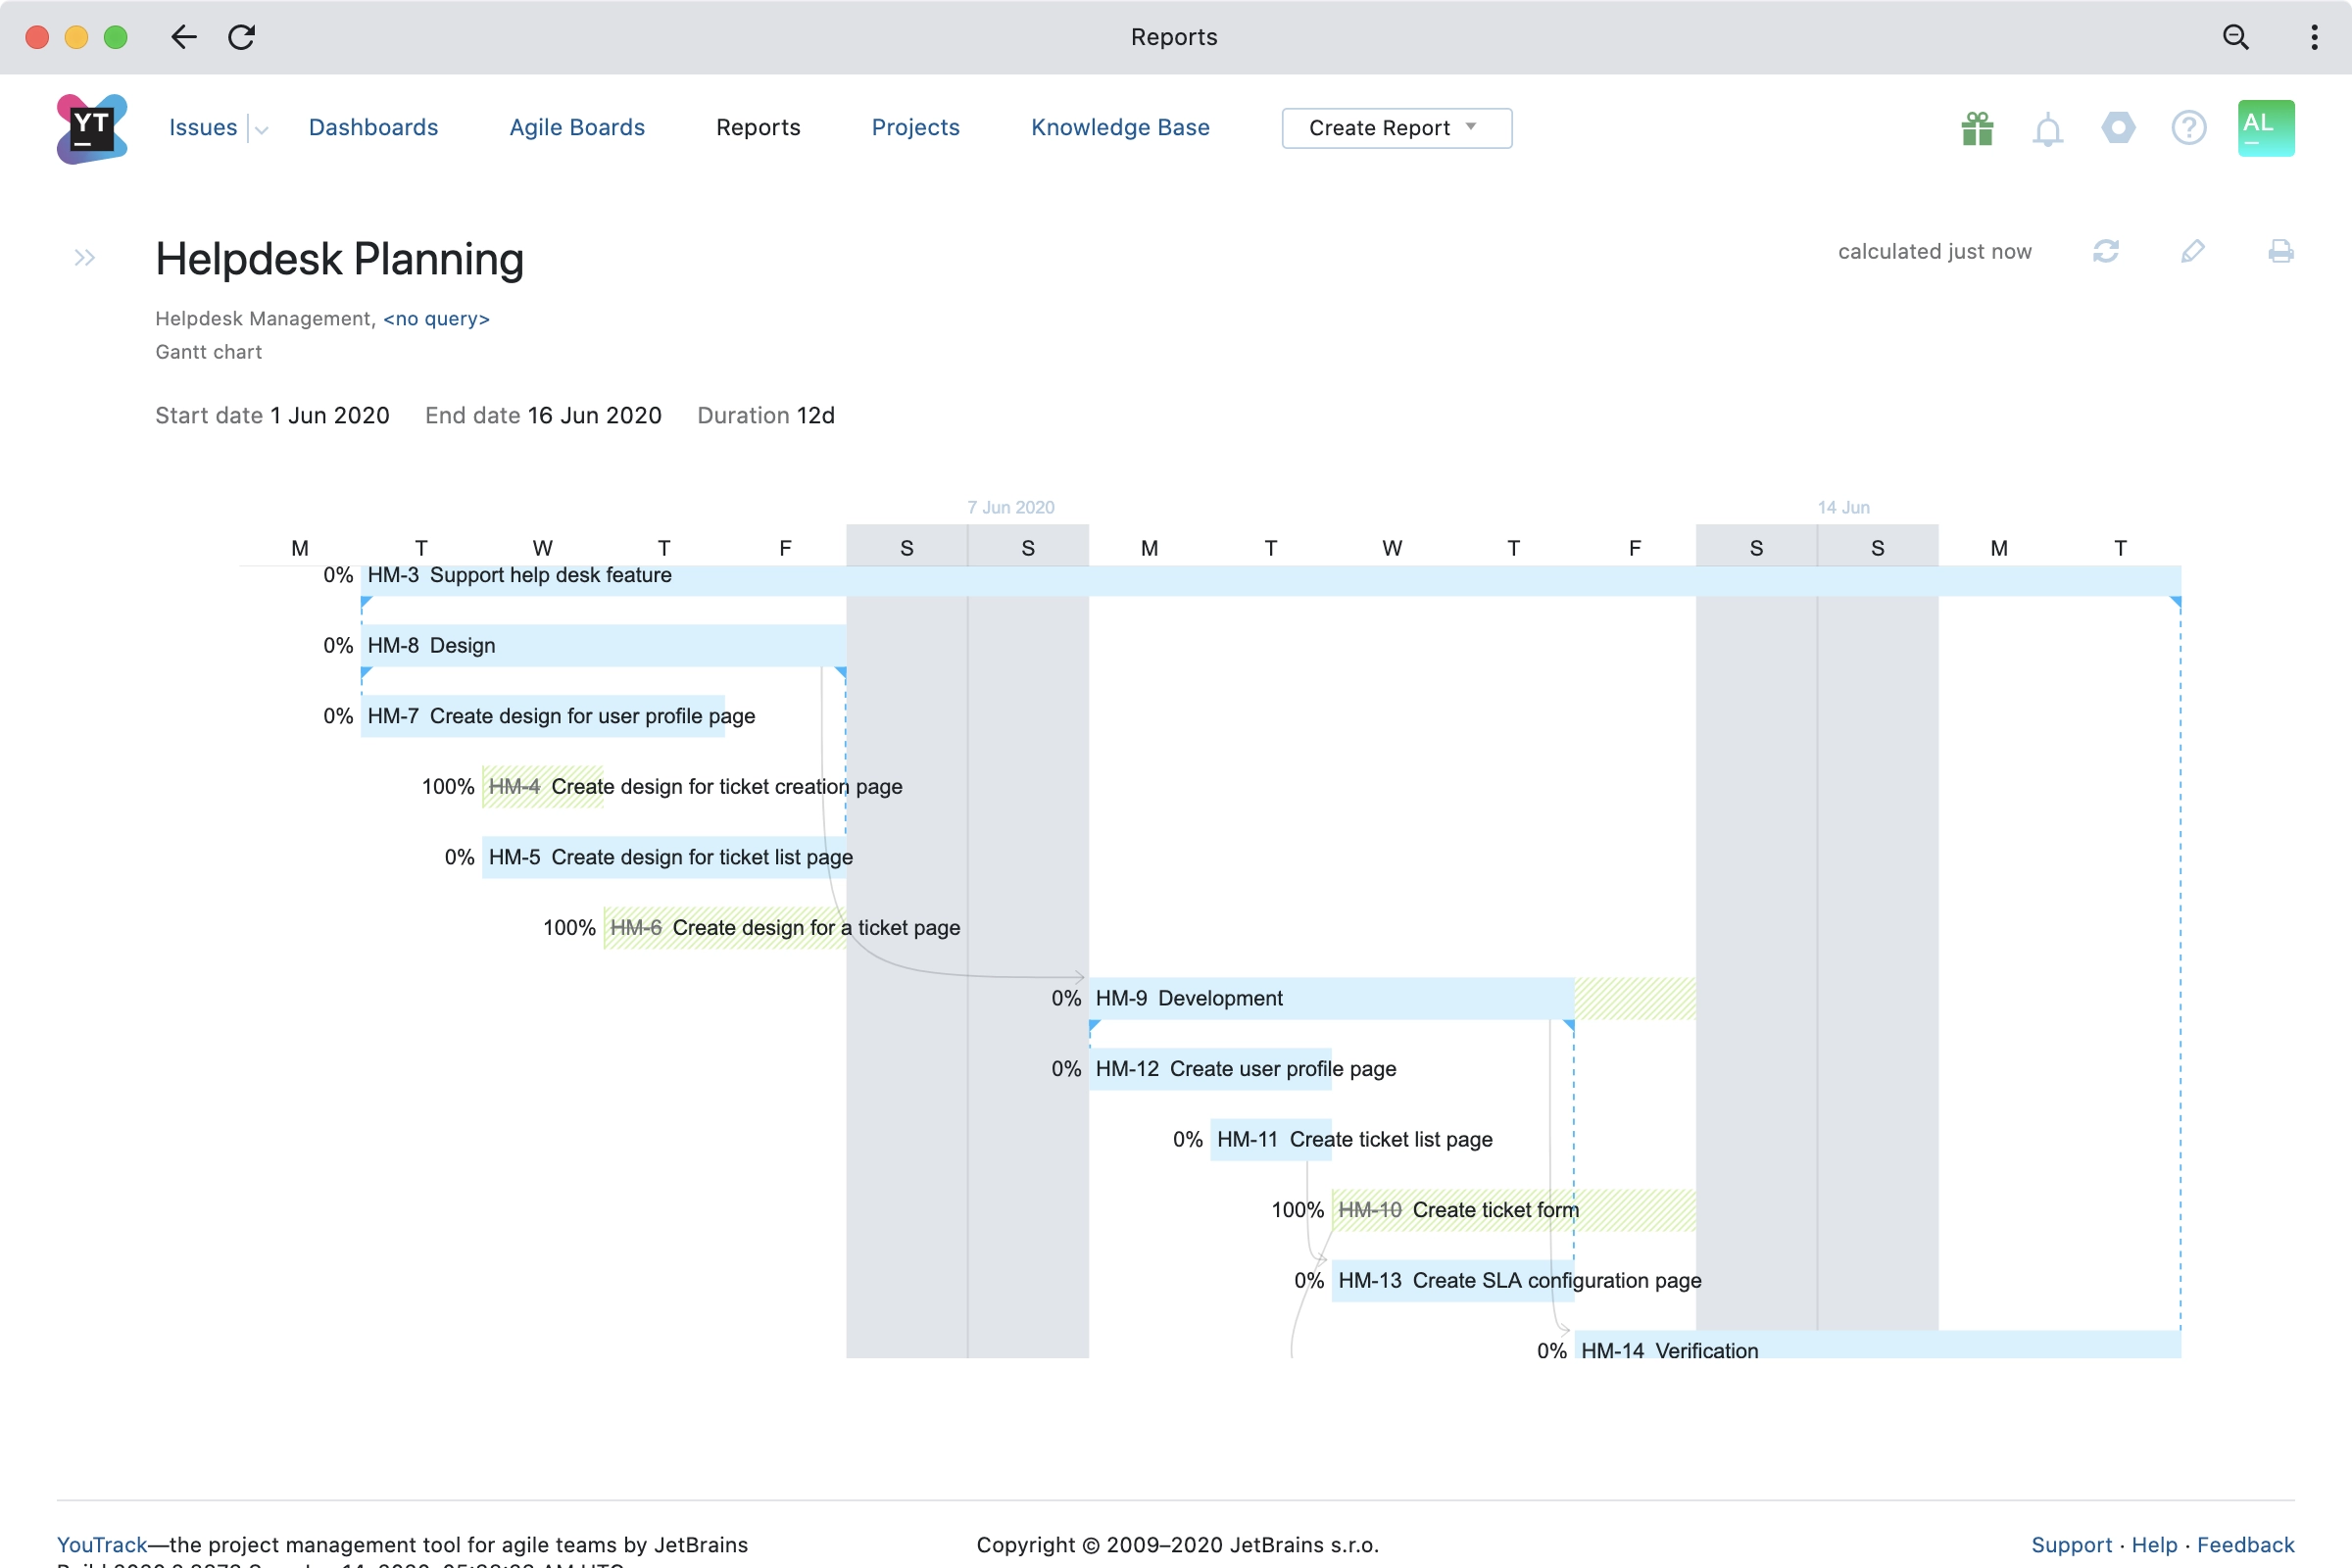
Task: Print the report with printer icon
Action: click(x=2280, y=251)
